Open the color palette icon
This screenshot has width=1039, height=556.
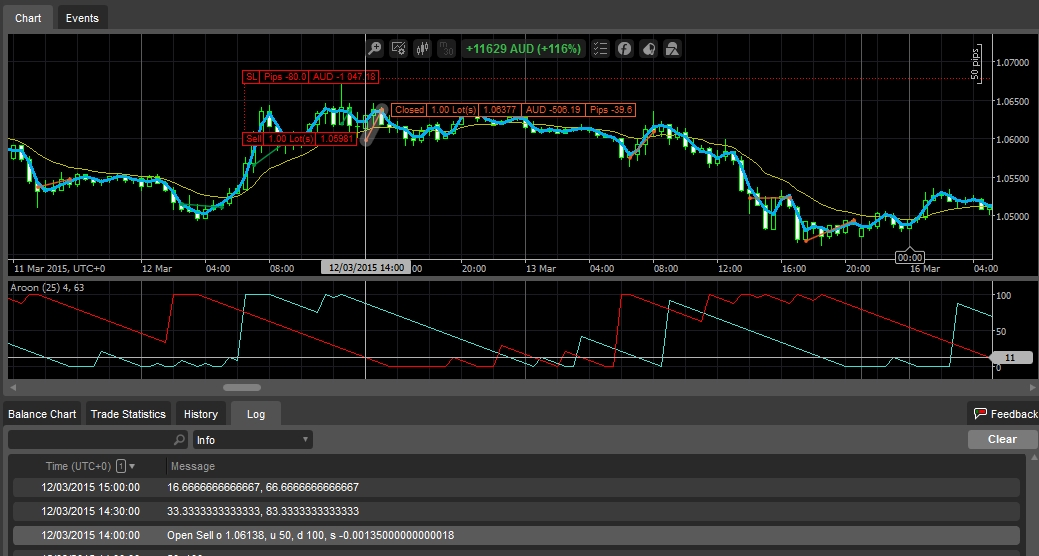(649, 48)
